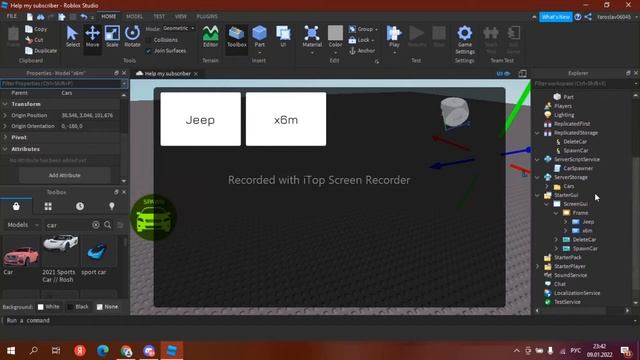Open the Toolbox Creations tab

tap(112, 207)
